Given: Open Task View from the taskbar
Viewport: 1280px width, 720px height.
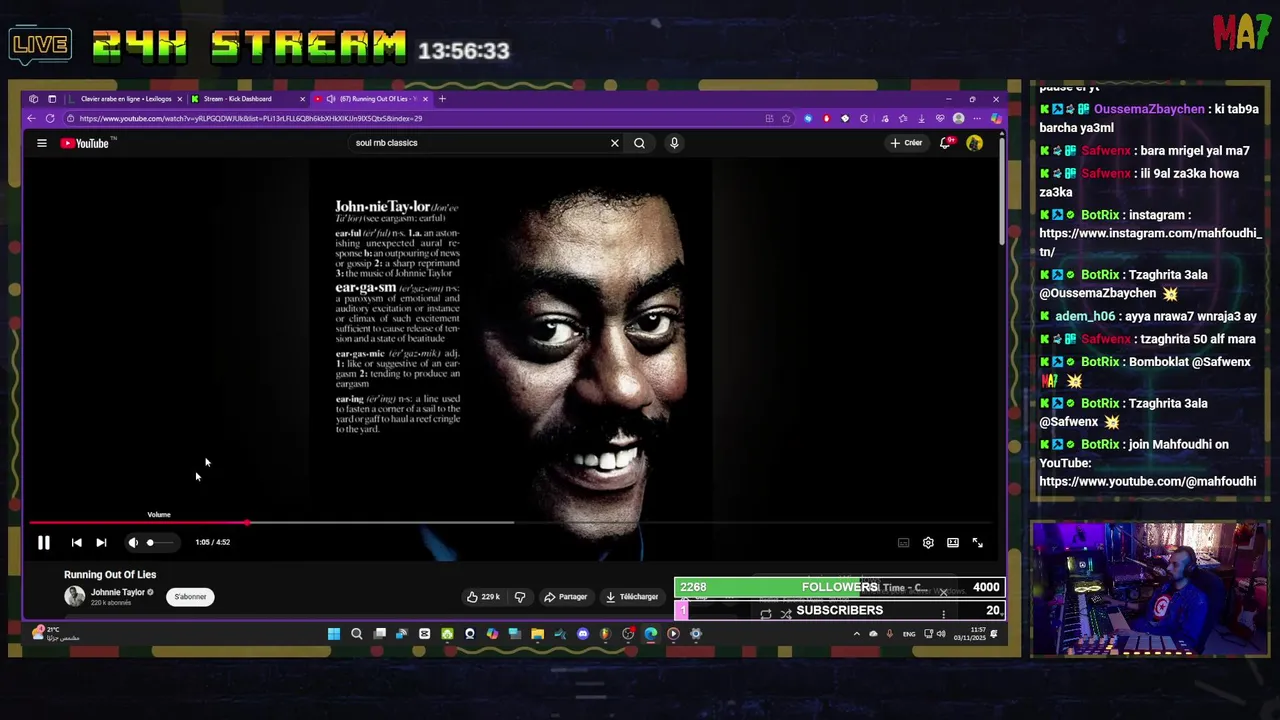Looking at the screenshot, I should click(x=379, y=633).
